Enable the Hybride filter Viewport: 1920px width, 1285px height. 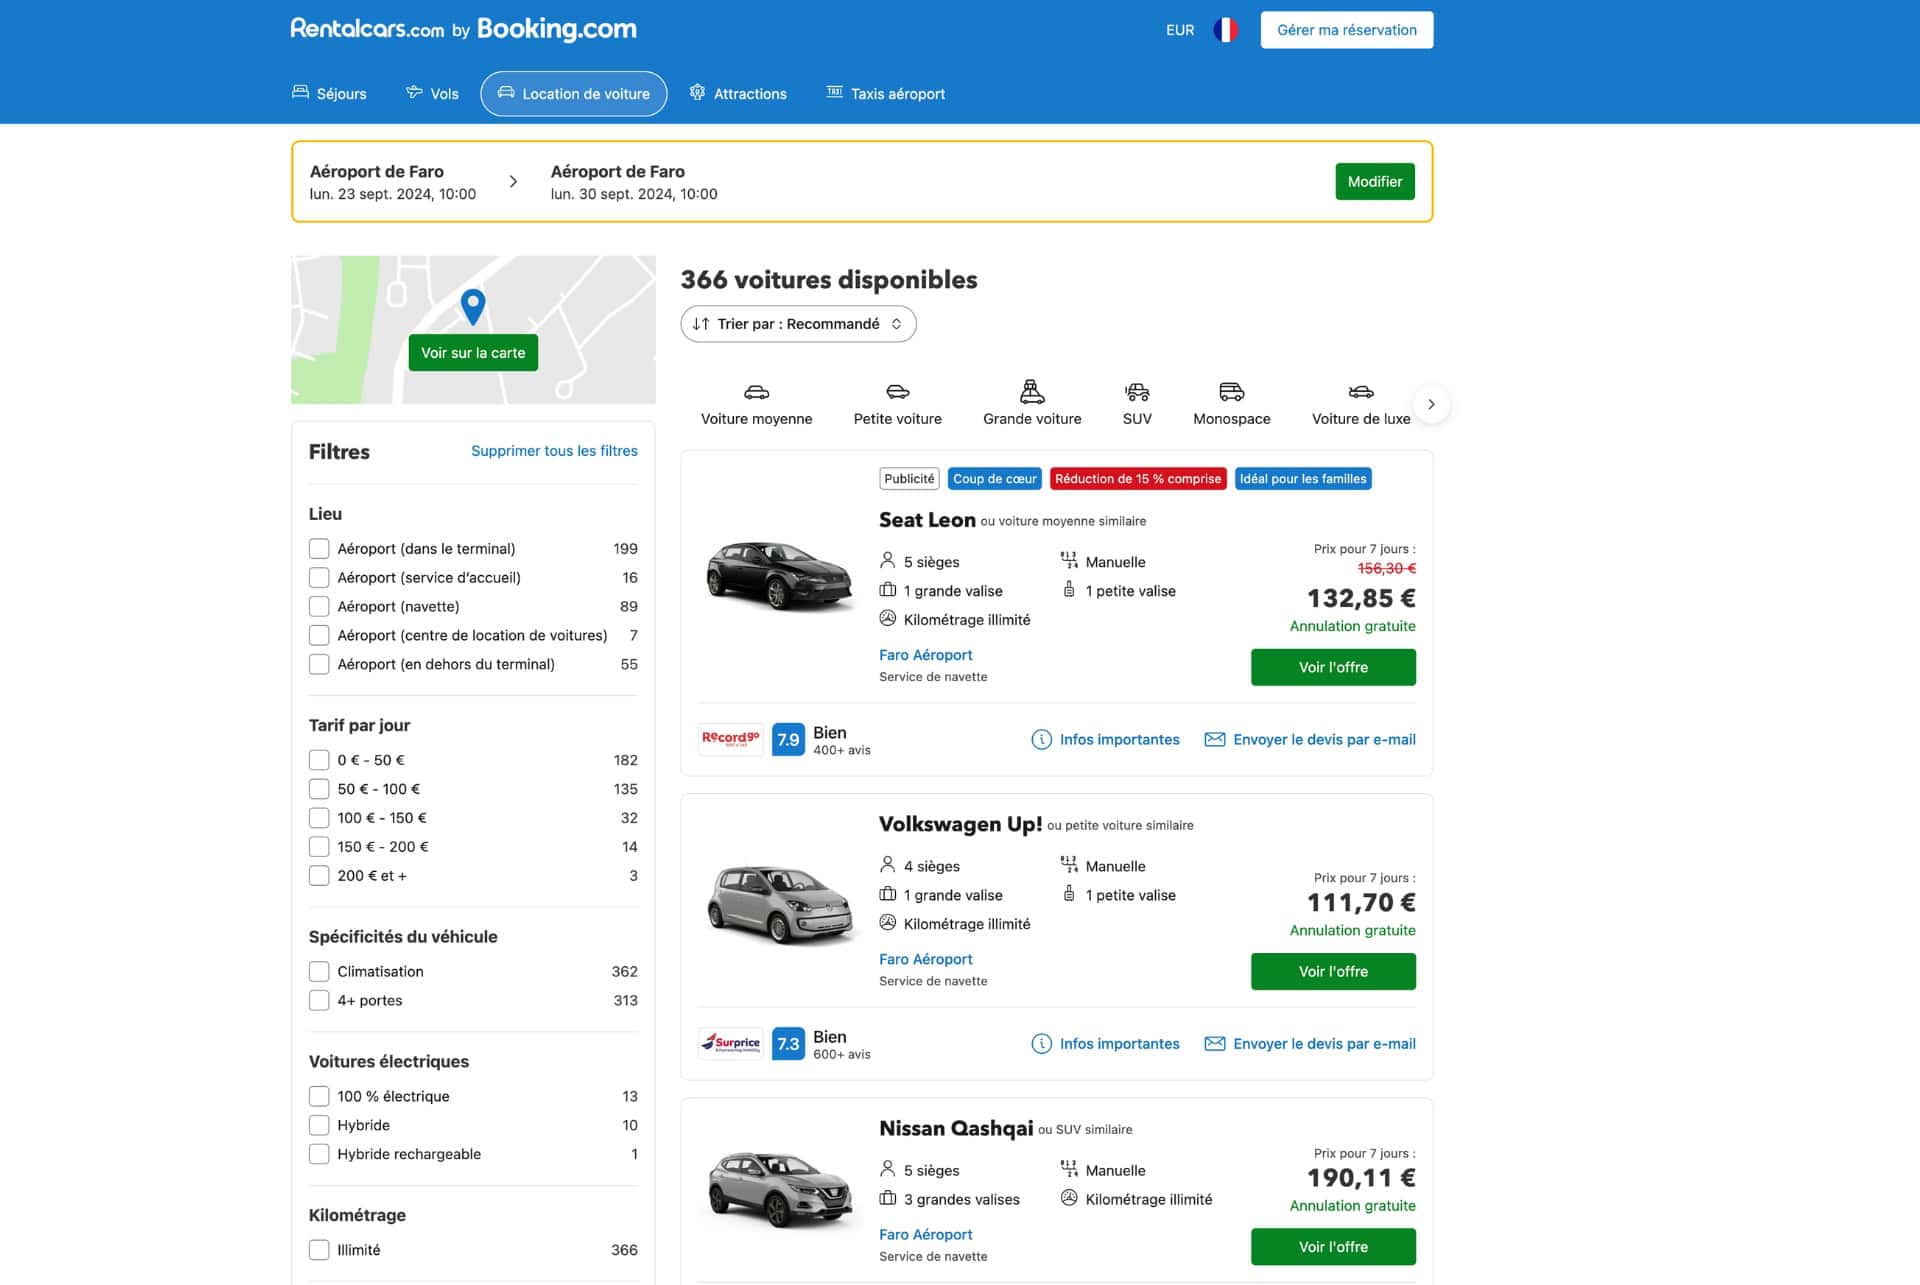click(x=319, y=1125)
